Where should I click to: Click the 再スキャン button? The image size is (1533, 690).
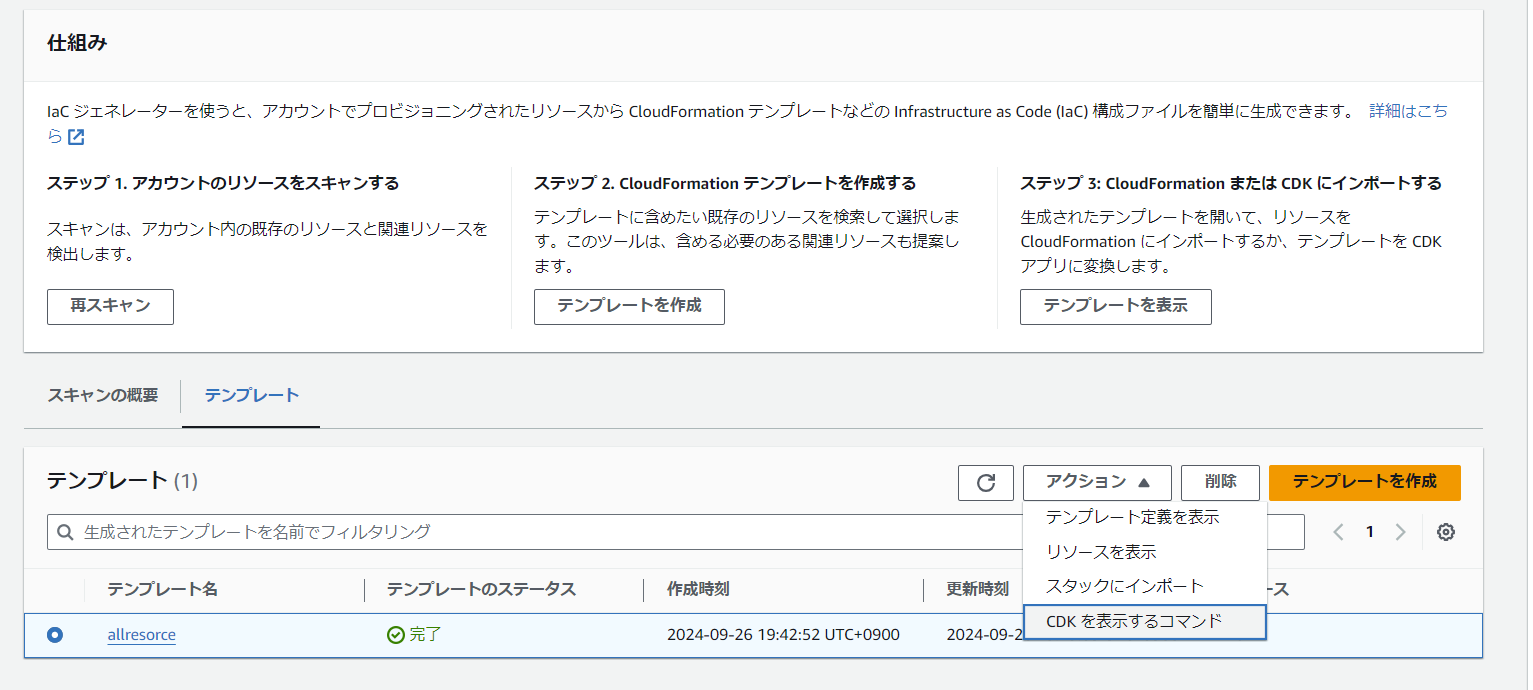coord(110,306)
